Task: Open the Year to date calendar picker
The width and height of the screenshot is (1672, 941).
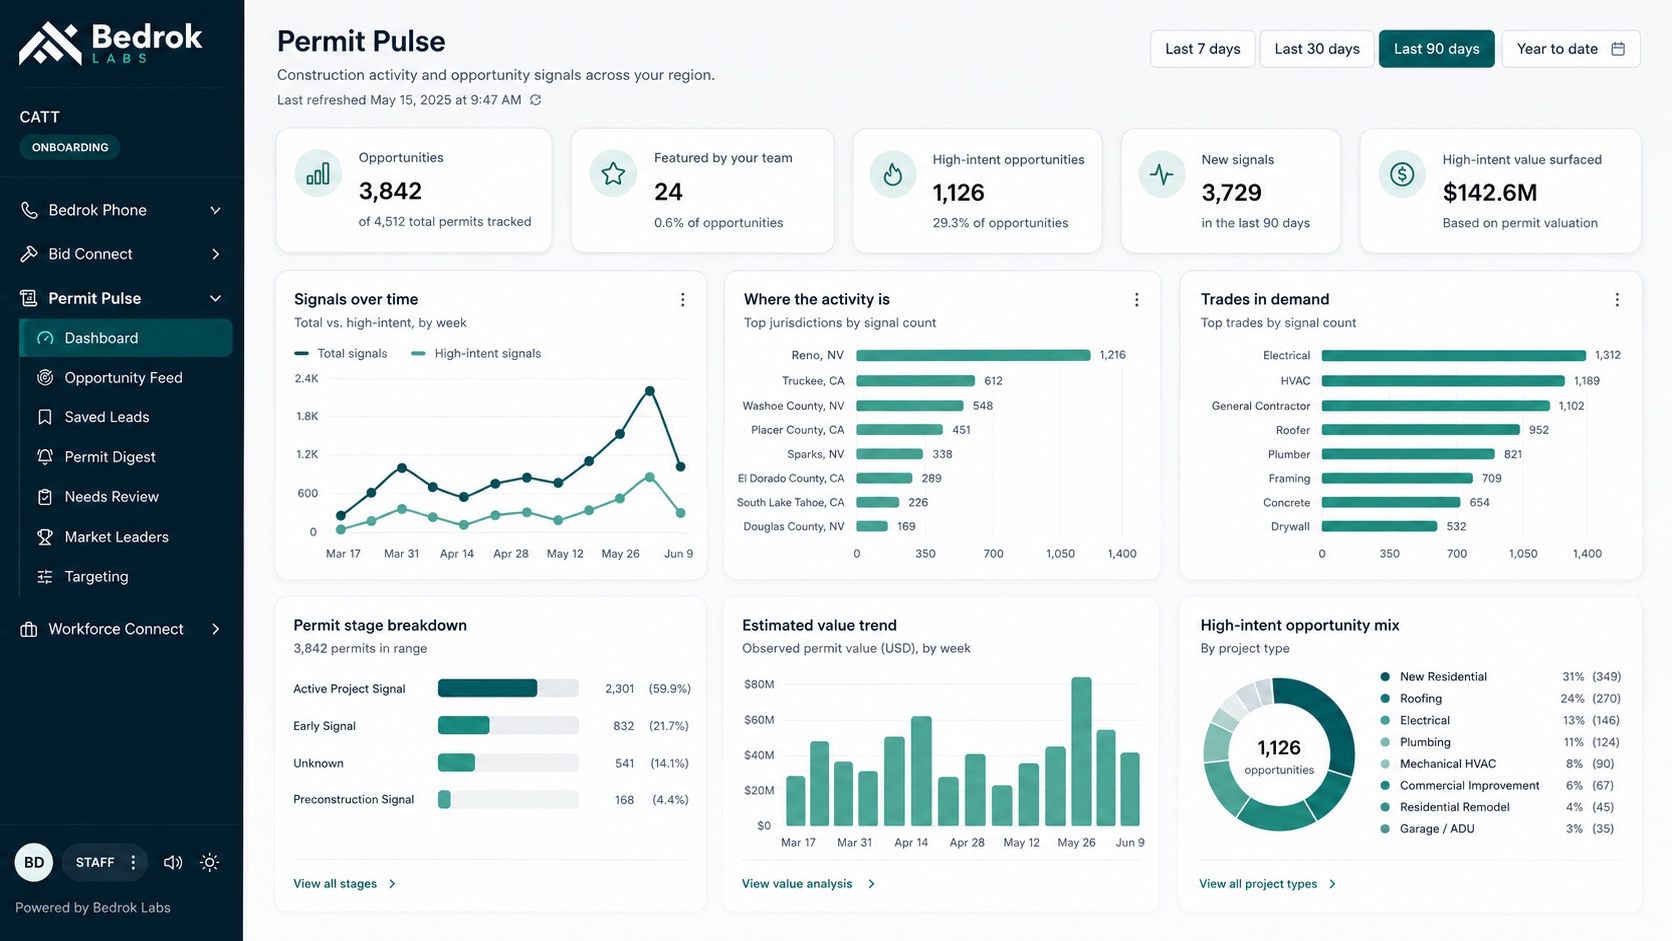Action: point(1571,49)
